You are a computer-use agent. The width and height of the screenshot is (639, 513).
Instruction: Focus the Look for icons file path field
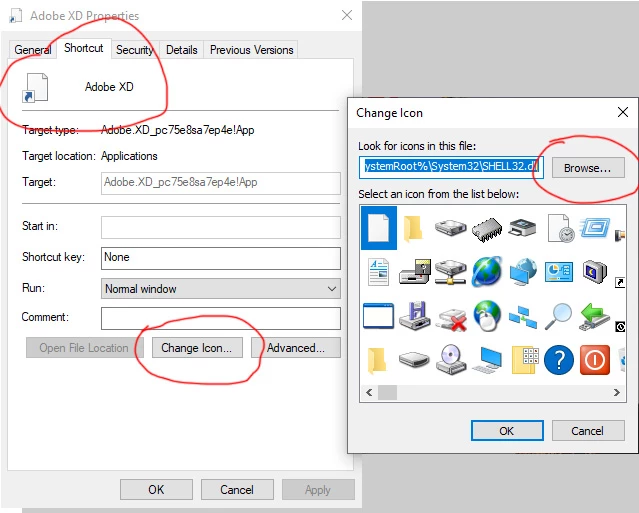[x=451, y=167]
